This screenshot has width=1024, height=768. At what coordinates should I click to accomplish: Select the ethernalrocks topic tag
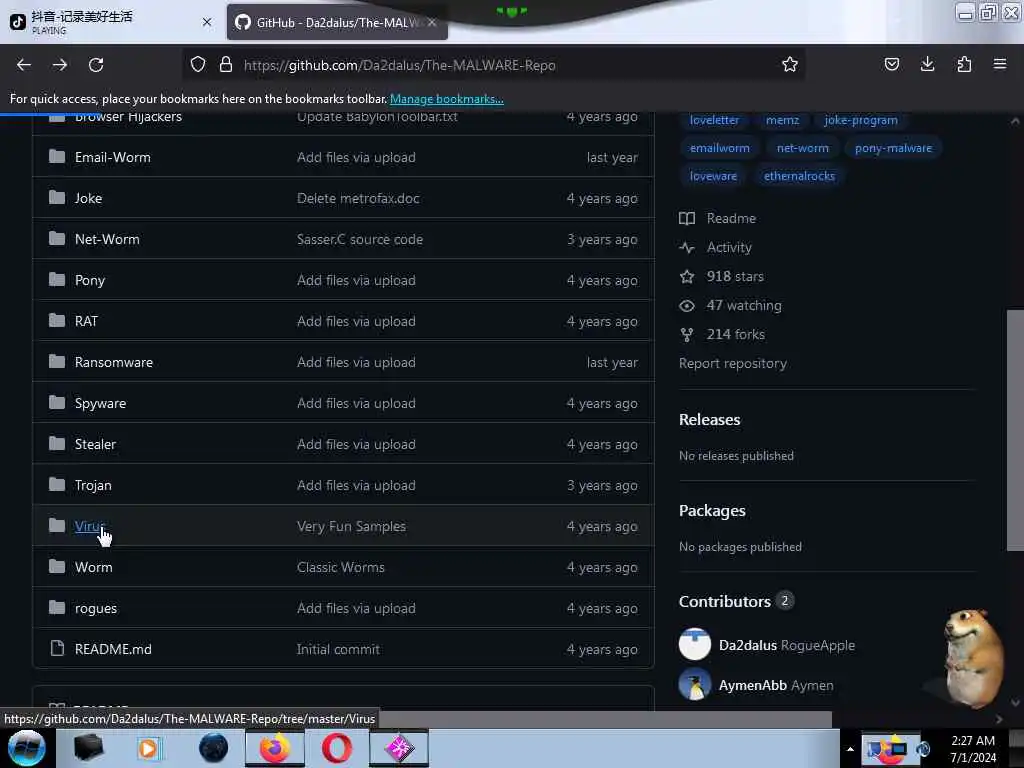point(799,176)
